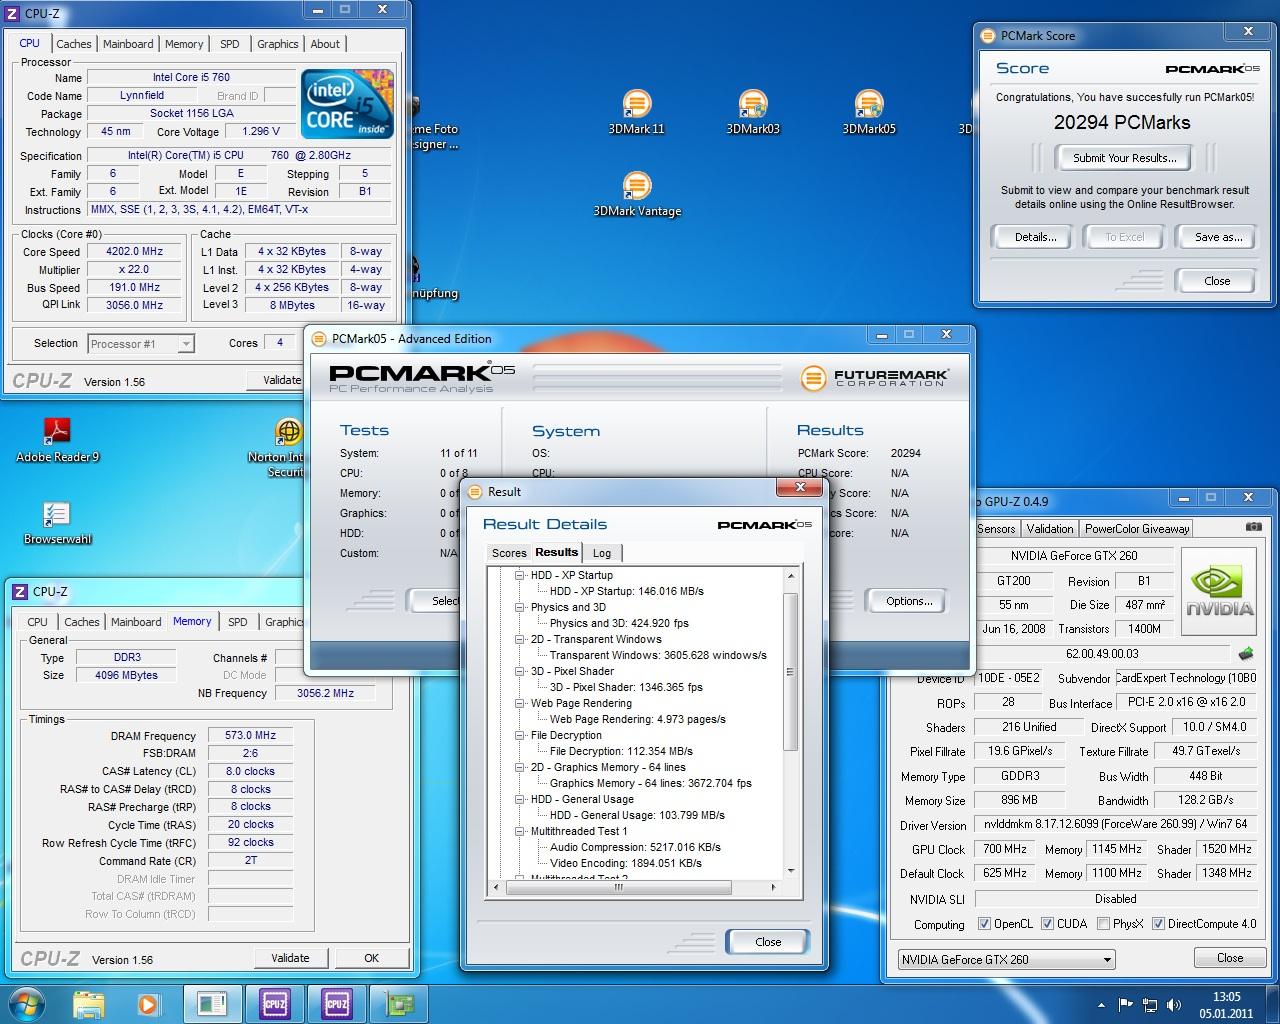1280x1024 pixels.
Task: Close the Result Details dialog via Close button
Action: click(768, 942)
